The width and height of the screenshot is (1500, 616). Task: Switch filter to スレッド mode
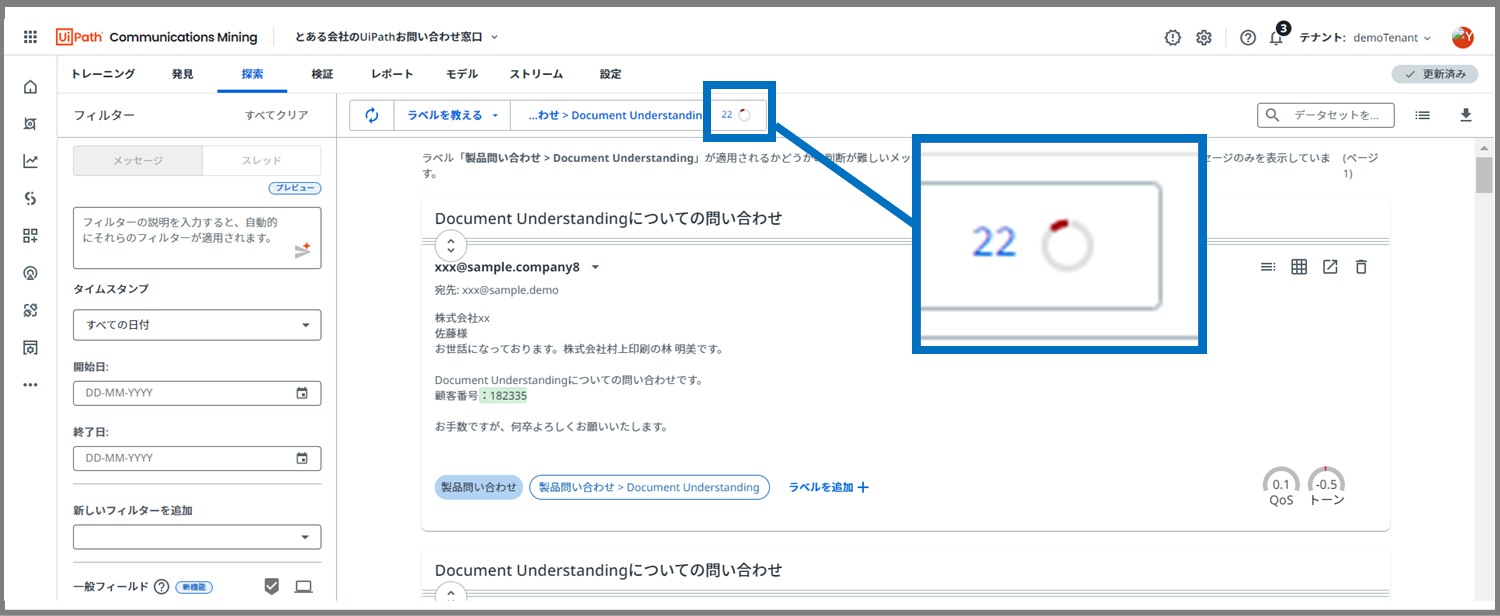coord(262,161)
